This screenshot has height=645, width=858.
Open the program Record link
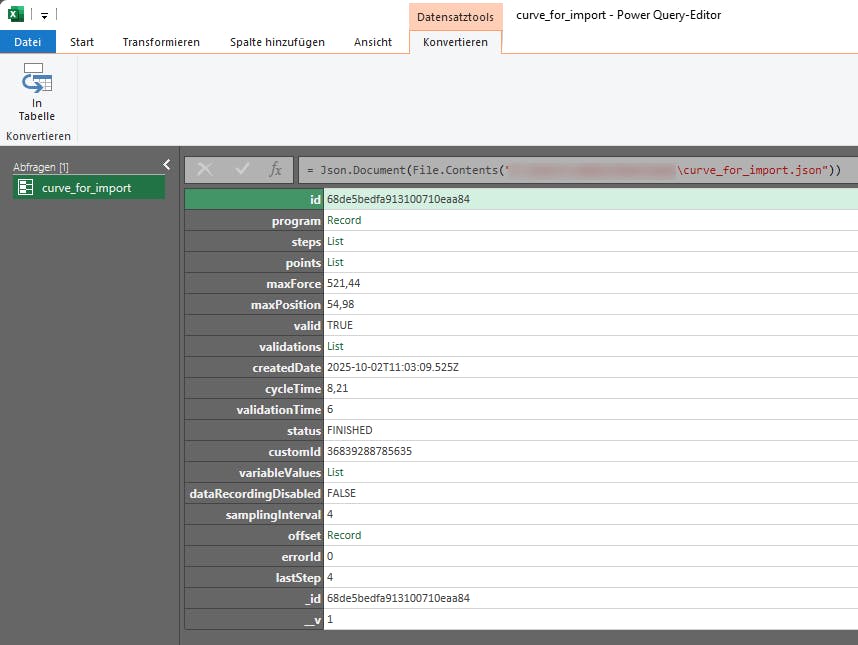click(344, 220)
